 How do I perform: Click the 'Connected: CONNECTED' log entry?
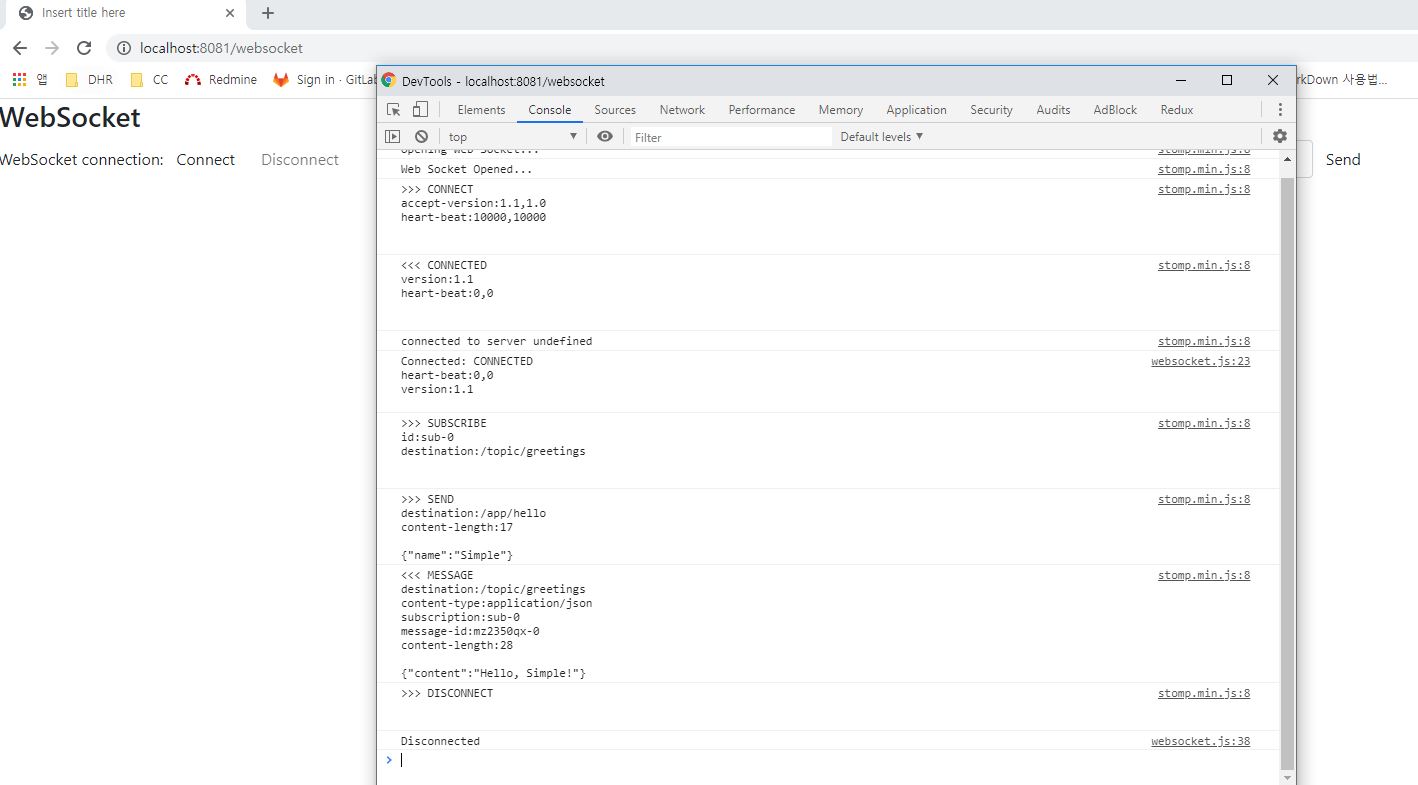click(x=467, y=361)
